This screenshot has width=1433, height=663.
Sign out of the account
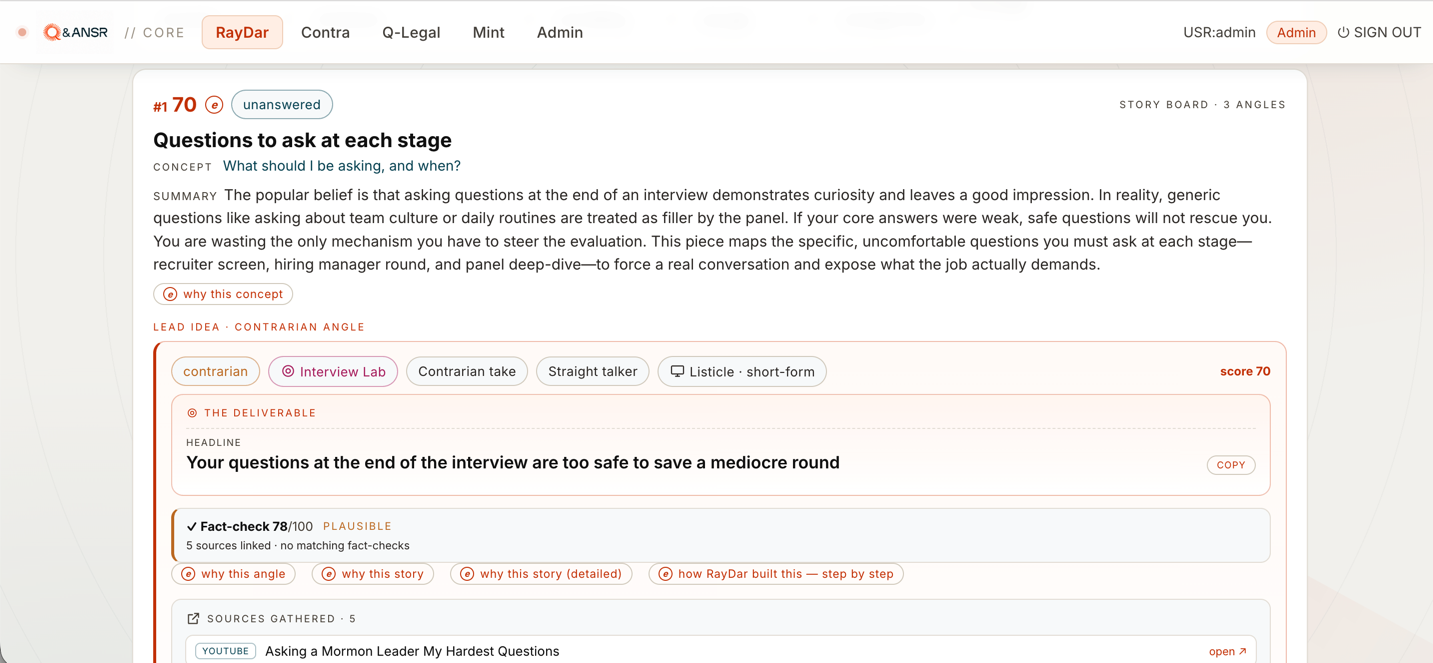1379,32
